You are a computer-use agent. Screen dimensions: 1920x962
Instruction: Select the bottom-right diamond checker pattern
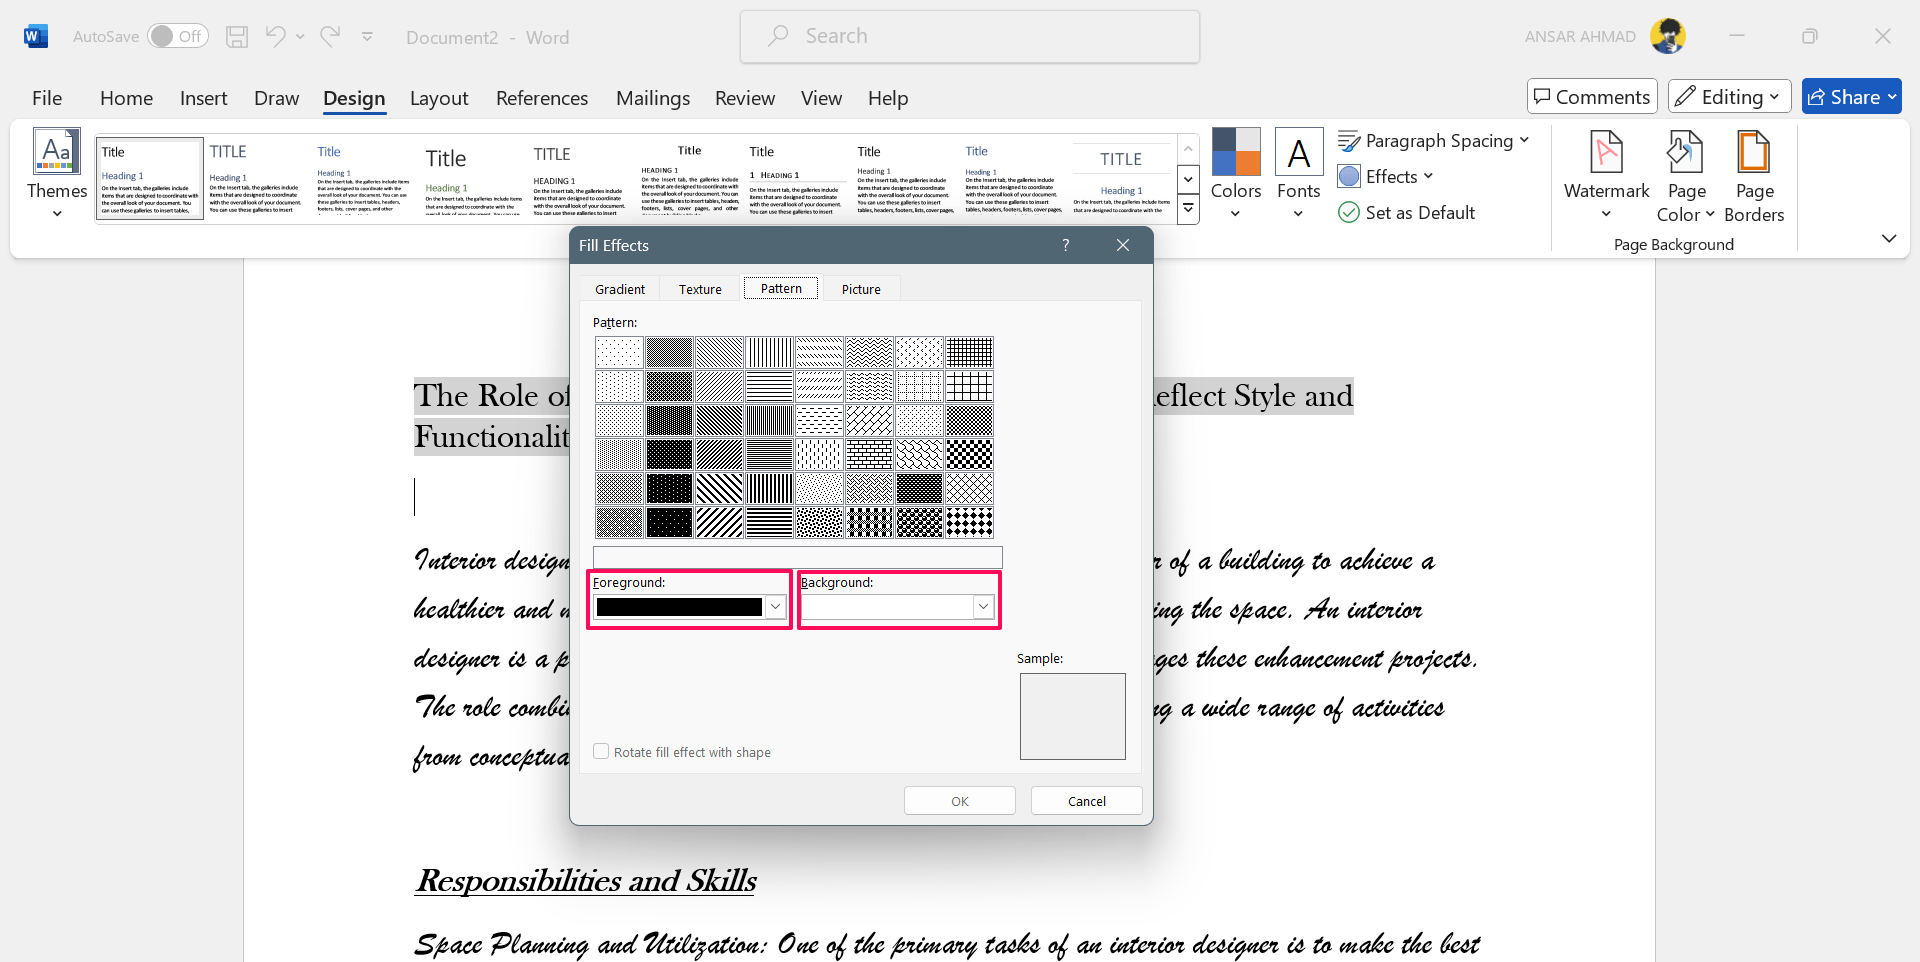(x=969, y=522)
